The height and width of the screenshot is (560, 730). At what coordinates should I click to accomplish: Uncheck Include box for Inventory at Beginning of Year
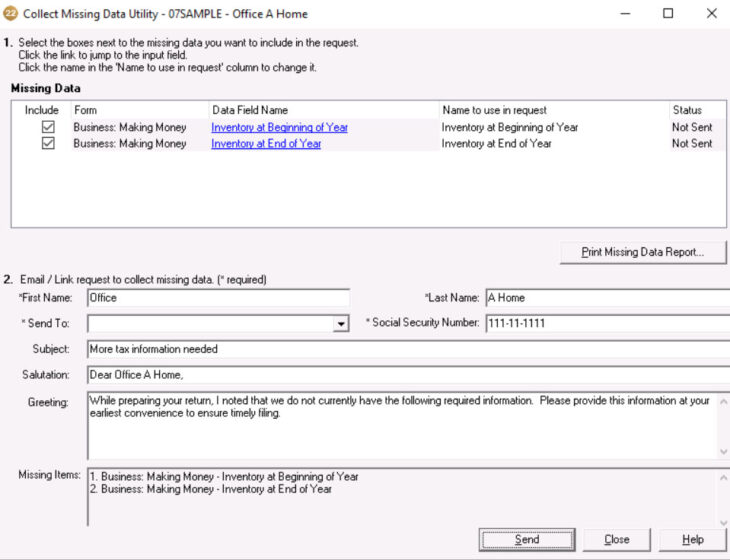point(48,127)
